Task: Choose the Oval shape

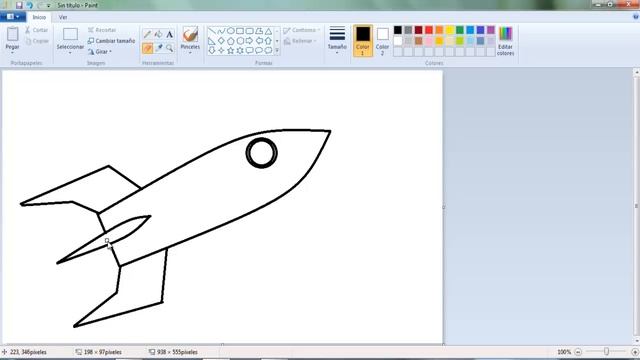Action: click(231, 31)
